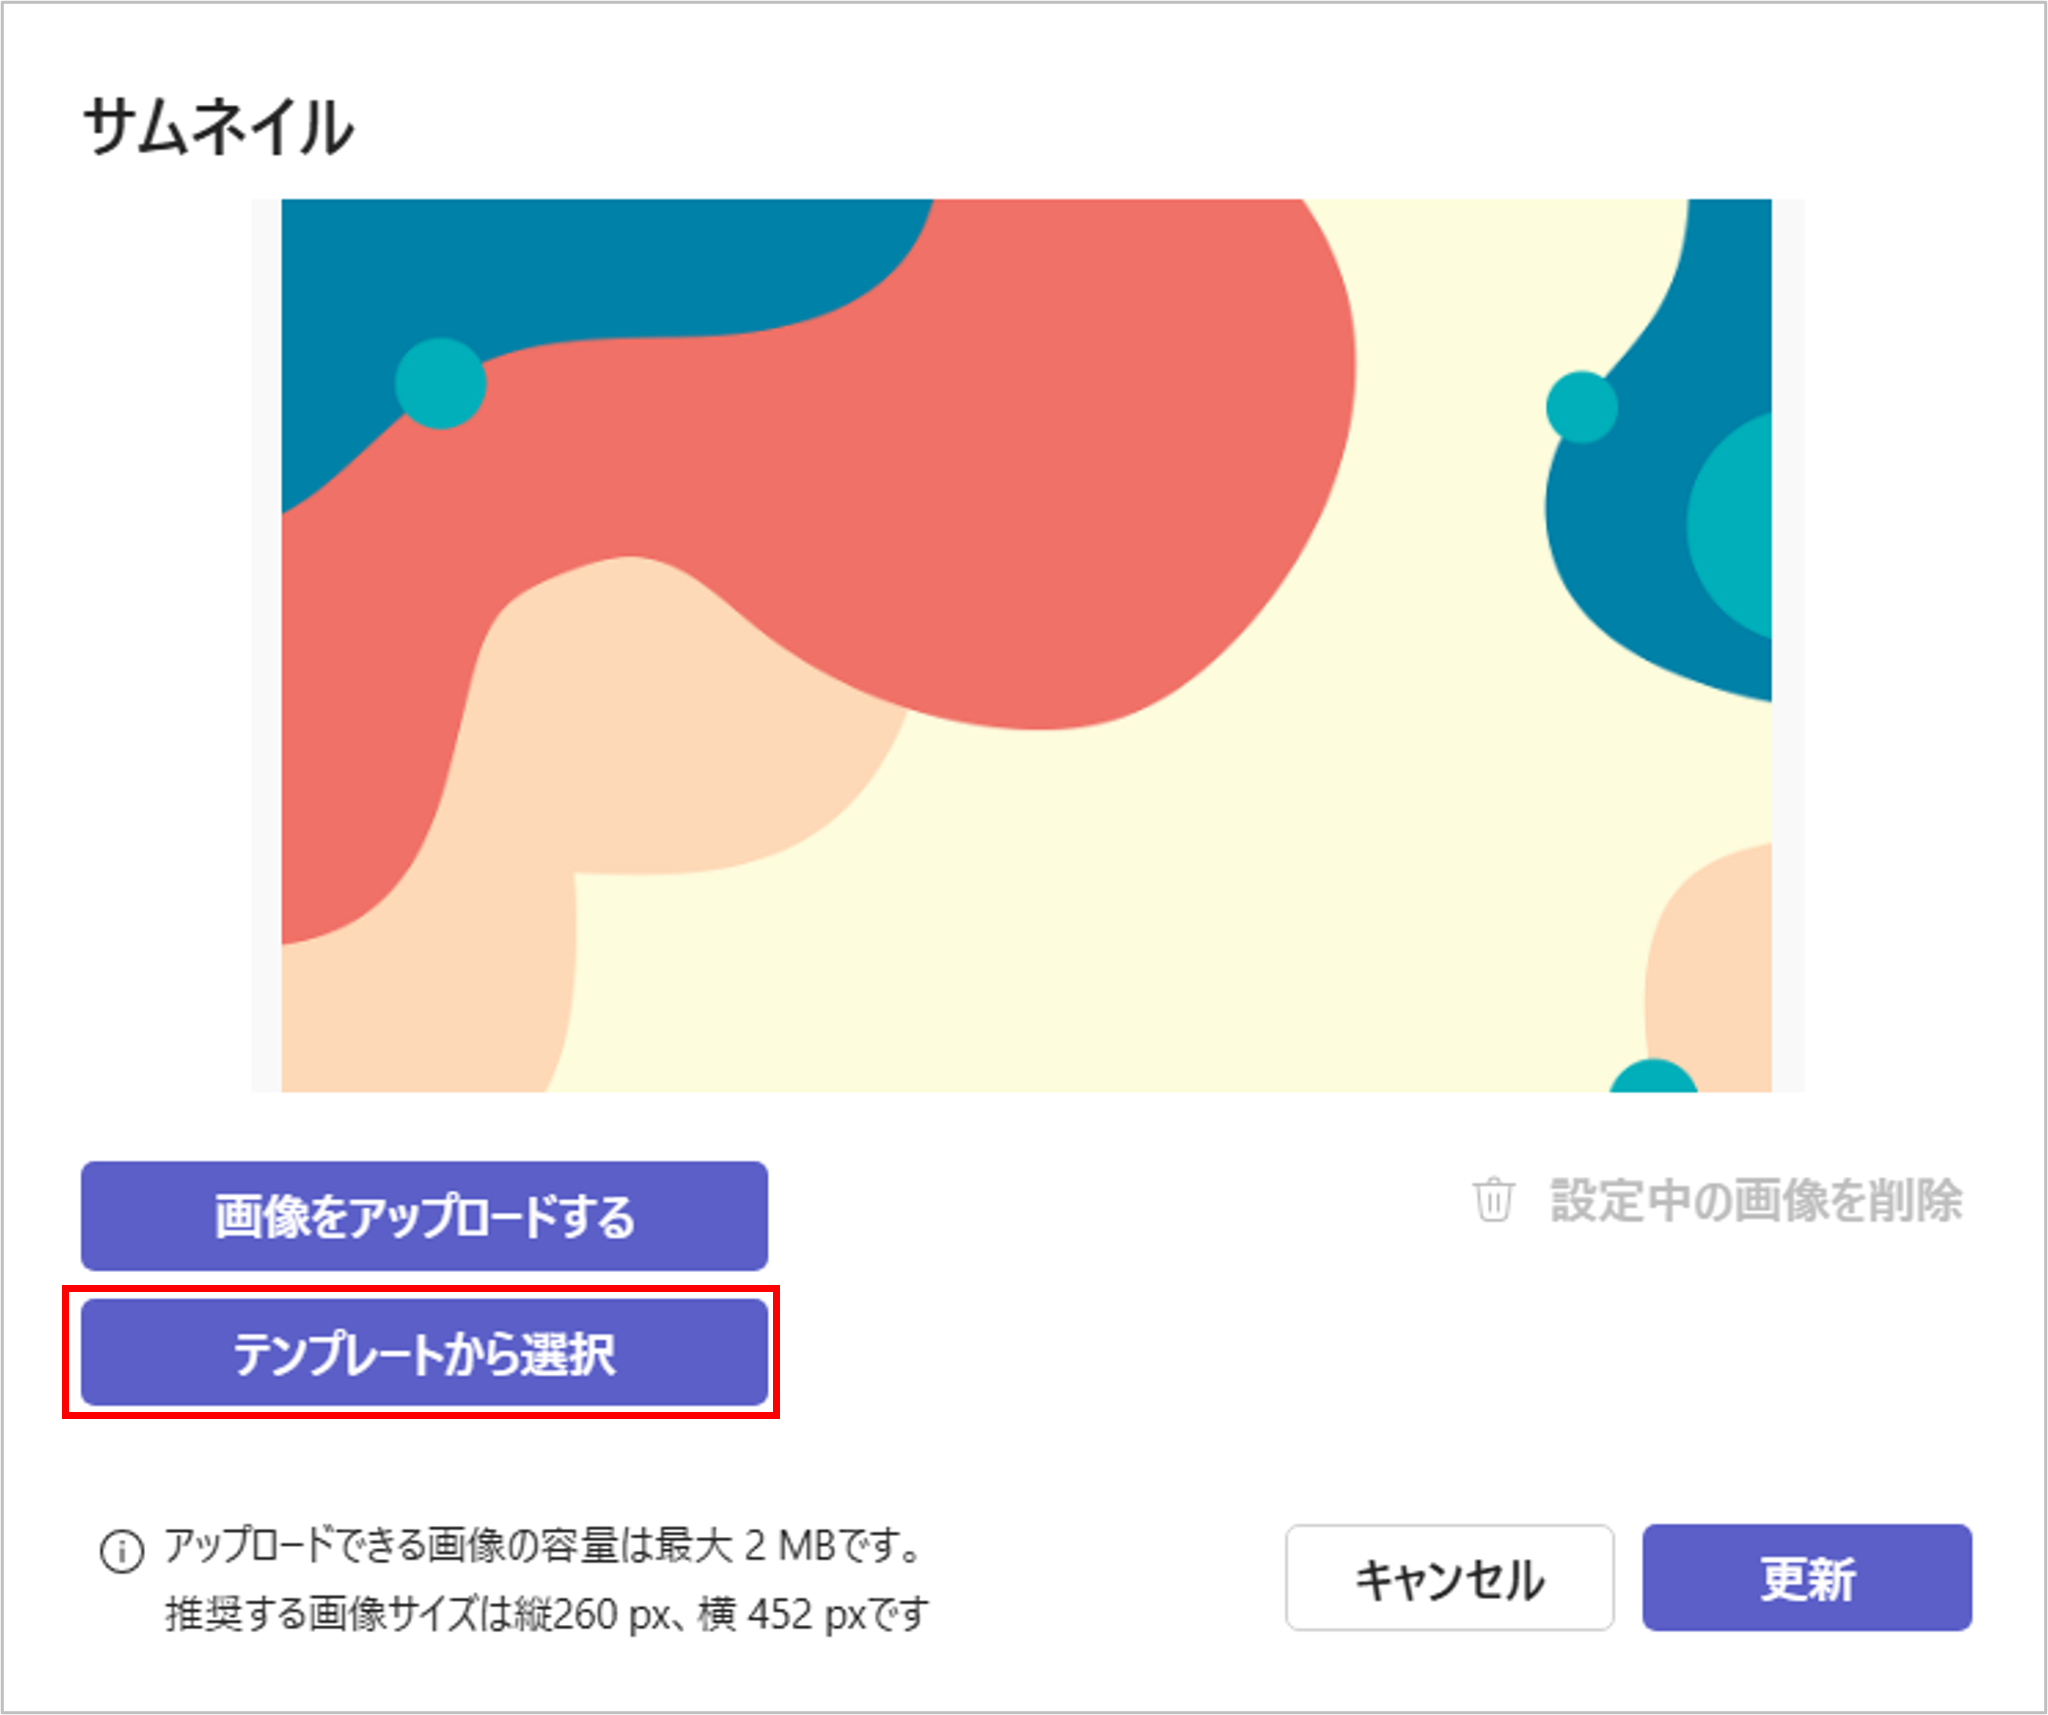Click the trash can icon
This screenshot has height=1715, width=2048.
[1493, 1200]
